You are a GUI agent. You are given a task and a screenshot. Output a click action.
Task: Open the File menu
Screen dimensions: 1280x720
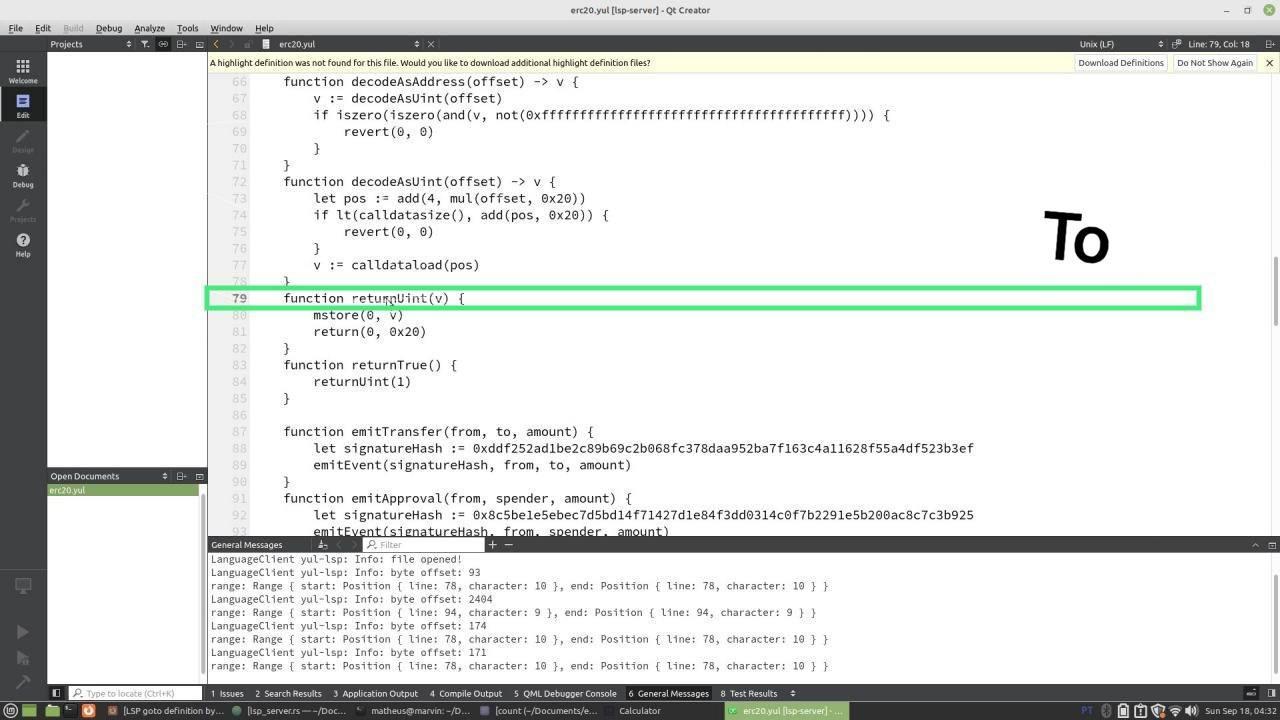point(15,28)
